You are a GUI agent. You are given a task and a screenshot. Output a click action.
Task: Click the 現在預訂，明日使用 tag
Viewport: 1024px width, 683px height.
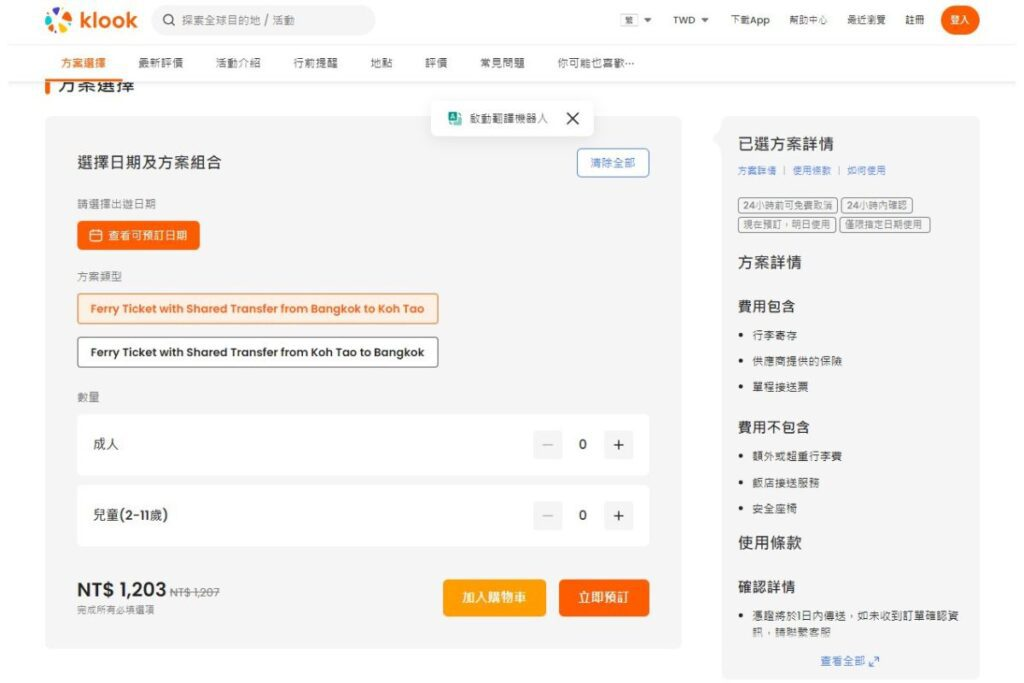pos(786,225)
